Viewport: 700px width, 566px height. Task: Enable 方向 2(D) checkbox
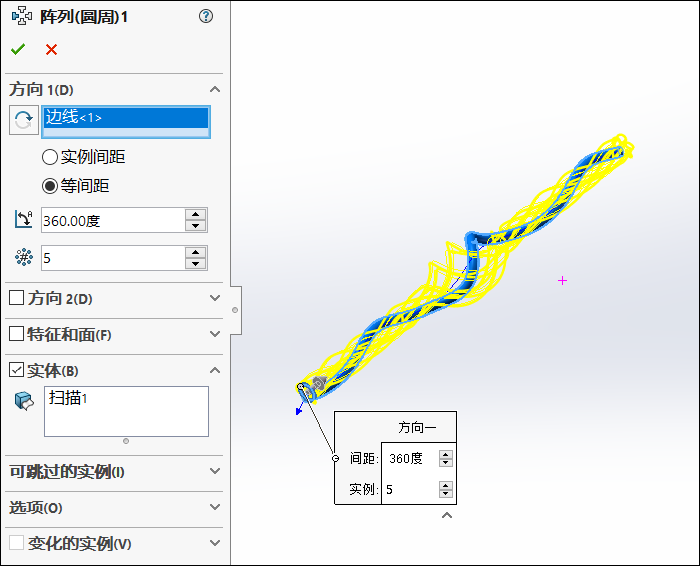(17, 297)
